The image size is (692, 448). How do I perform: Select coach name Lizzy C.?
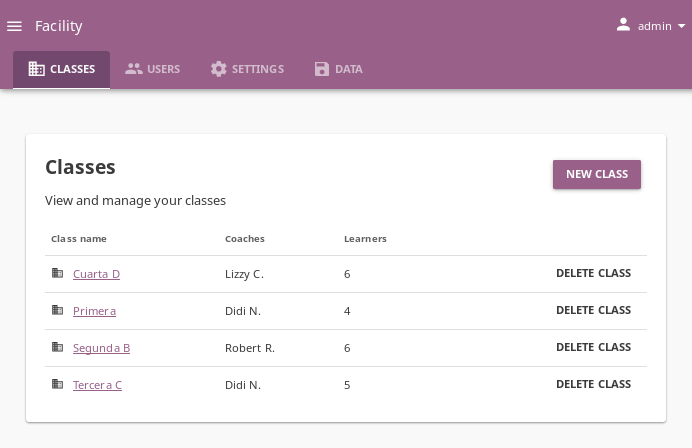244,274
